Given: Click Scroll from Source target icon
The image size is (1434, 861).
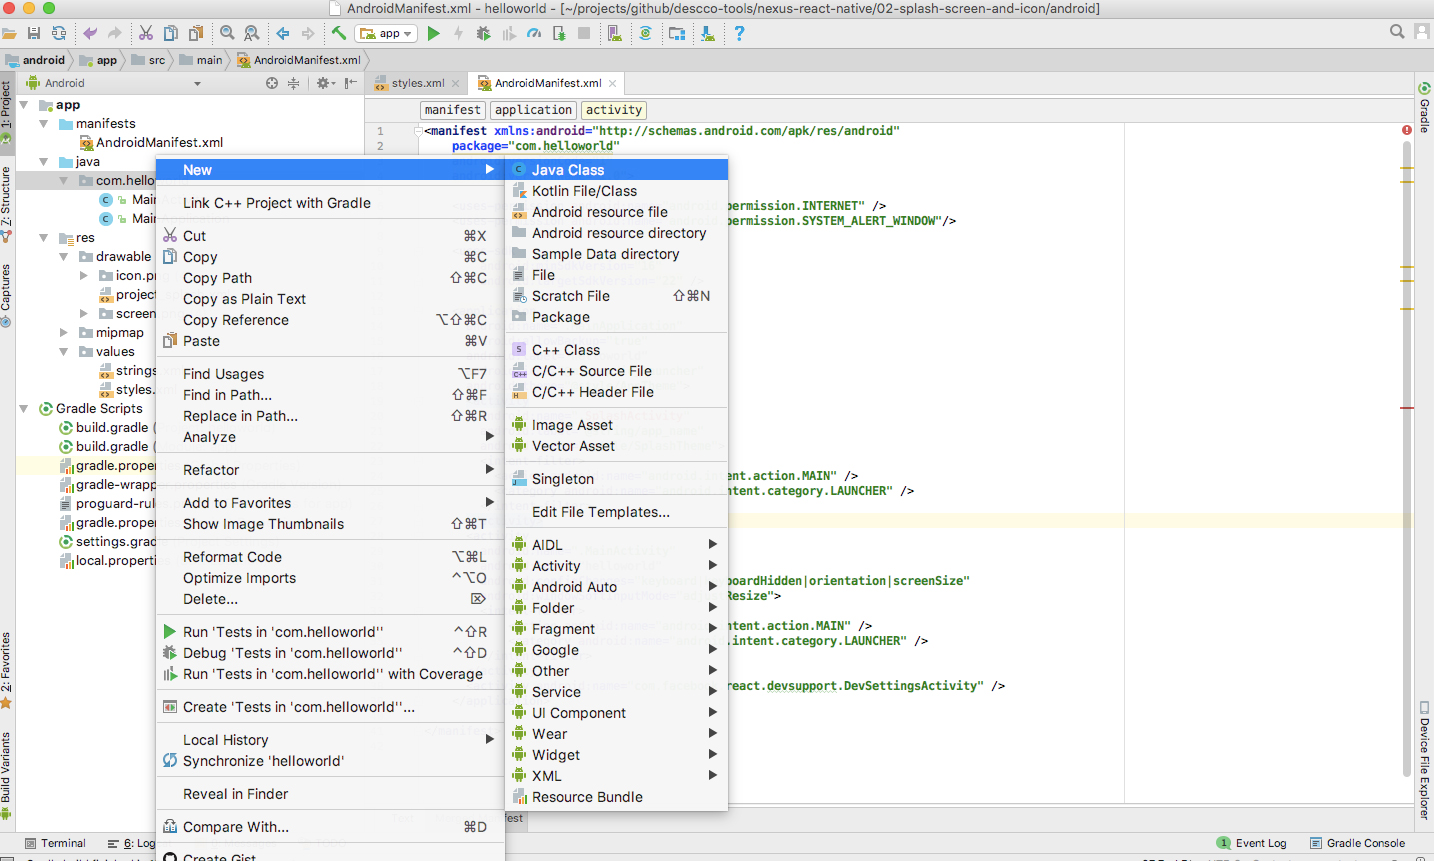Looking at the screenshot, I should [272, 83].
